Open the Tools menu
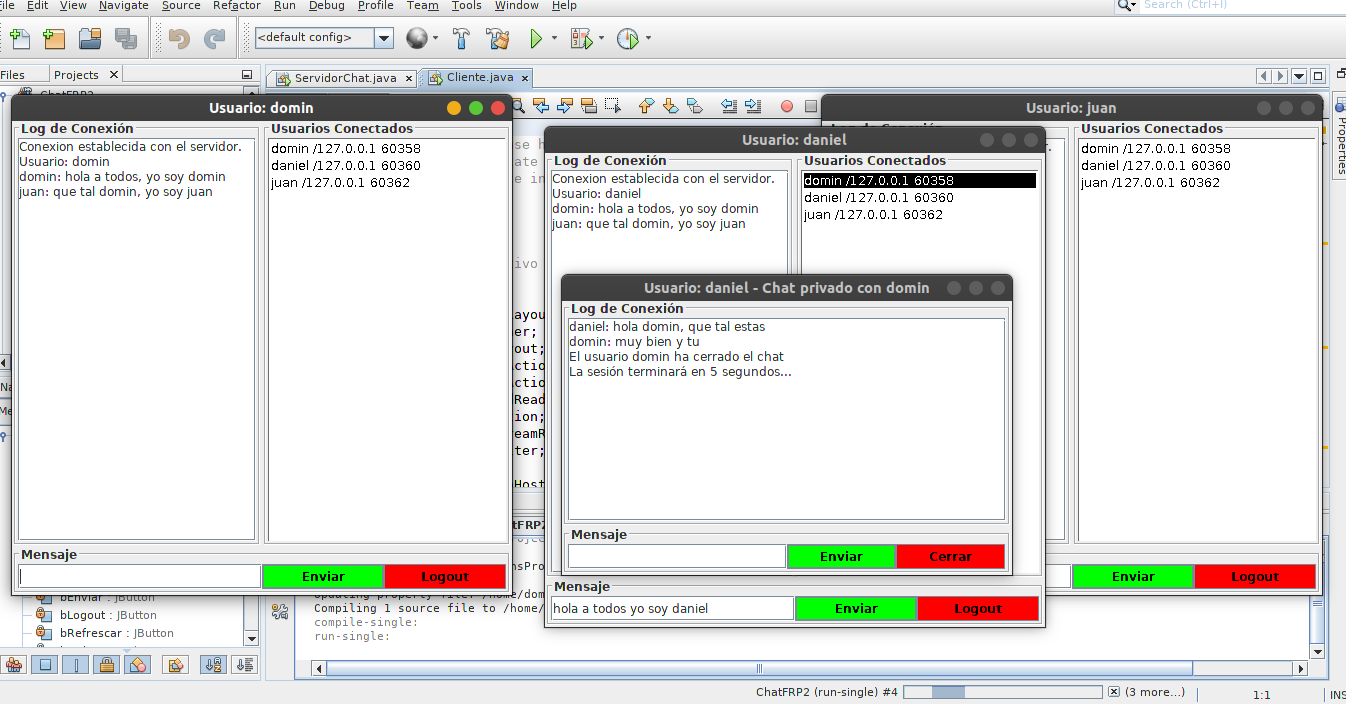The height and width of the screenshot is (704, 1346). (466, 6)
